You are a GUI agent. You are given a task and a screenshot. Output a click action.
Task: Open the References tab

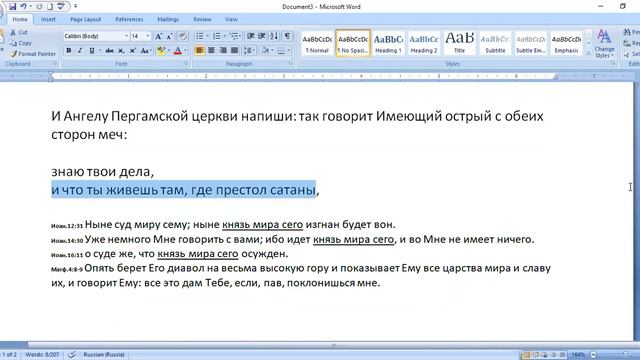(129, 19)
